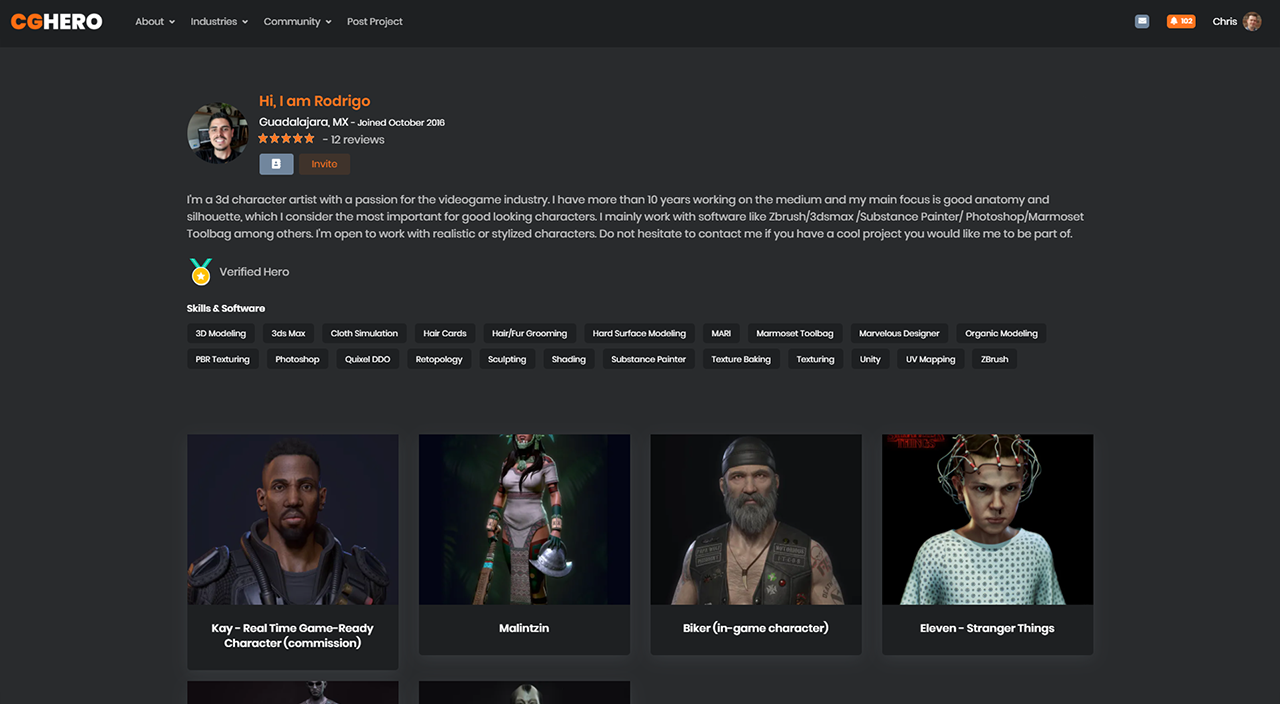The width and height of the screenshot is (1280, 704).
Task: Click Rodrigo's round profile photo
Action: 218,132
